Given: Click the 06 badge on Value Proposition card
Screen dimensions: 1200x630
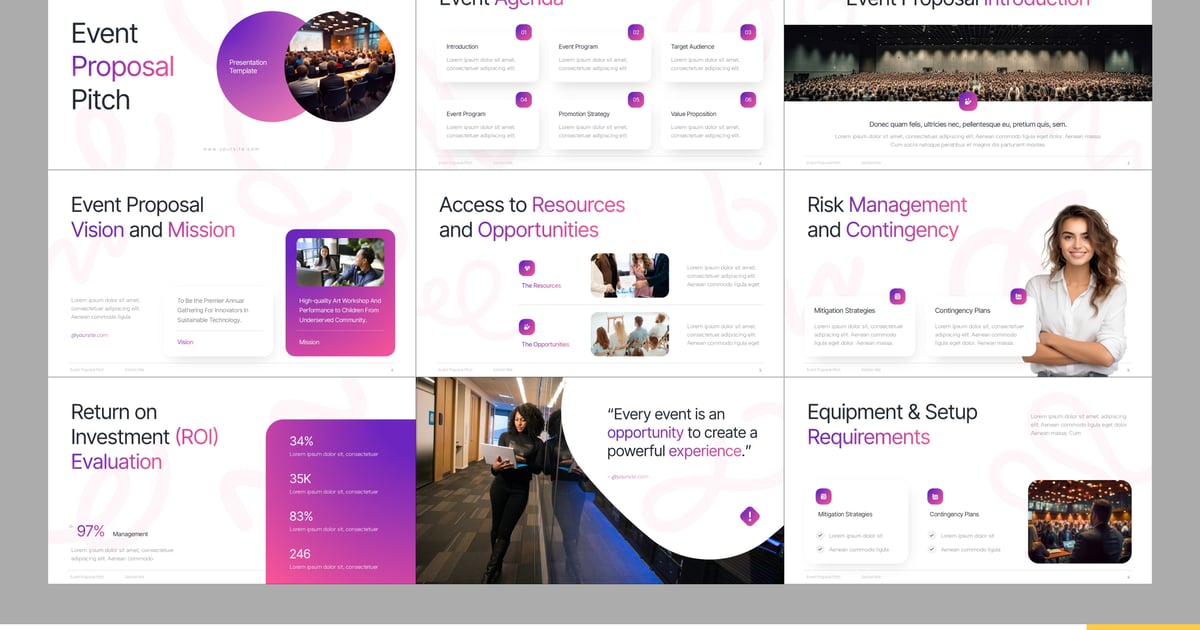Looking at the screenshot, I should pos(747,100).
